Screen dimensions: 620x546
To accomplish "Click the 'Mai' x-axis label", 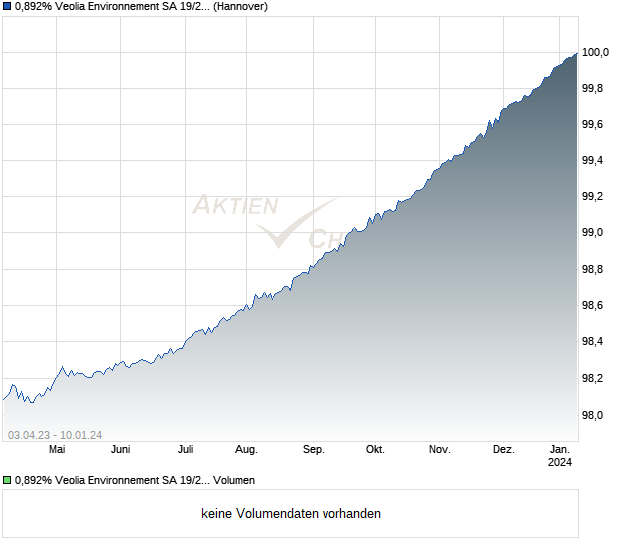I will [57, 449].
